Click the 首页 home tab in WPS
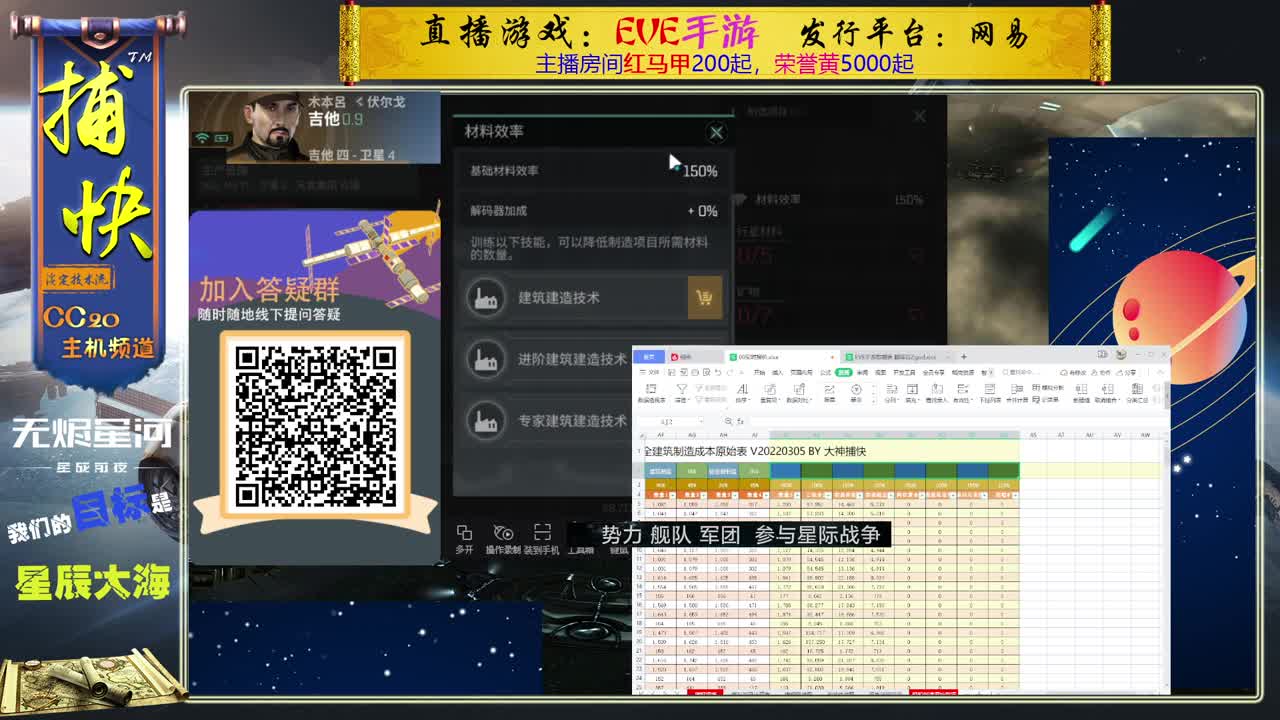The height and width of the screenshot is (720, 1280). coord(649,356)
